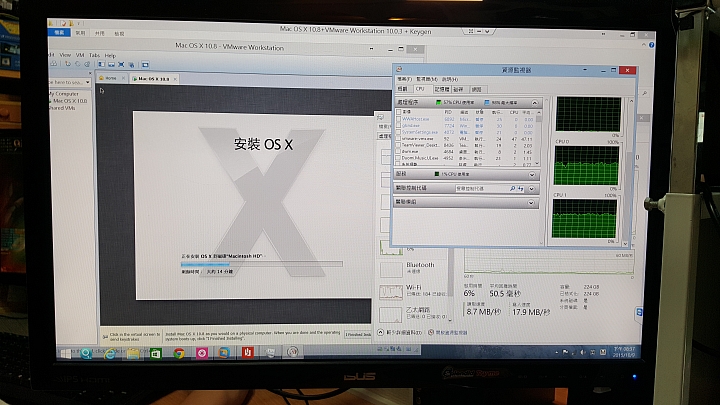Expand ribbon chevron in Explorer window
The height and width of the screenshot is (405, 720).
coord(643,45)
